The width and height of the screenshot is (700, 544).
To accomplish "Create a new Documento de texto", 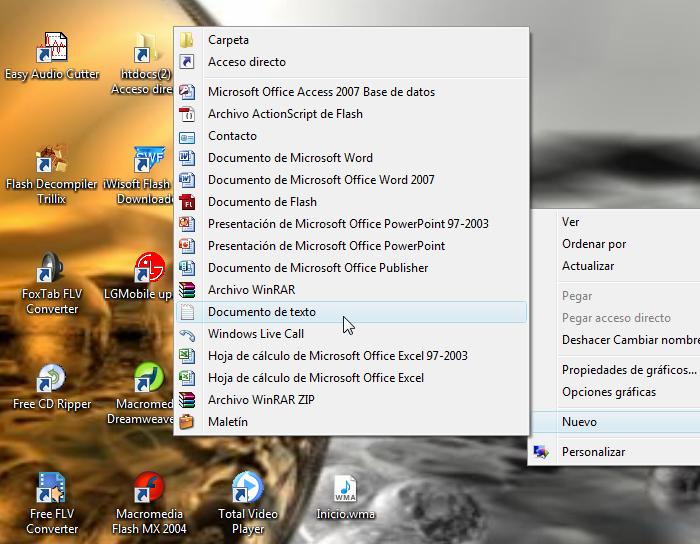I will pyautogui.click(x=351, y=311).
